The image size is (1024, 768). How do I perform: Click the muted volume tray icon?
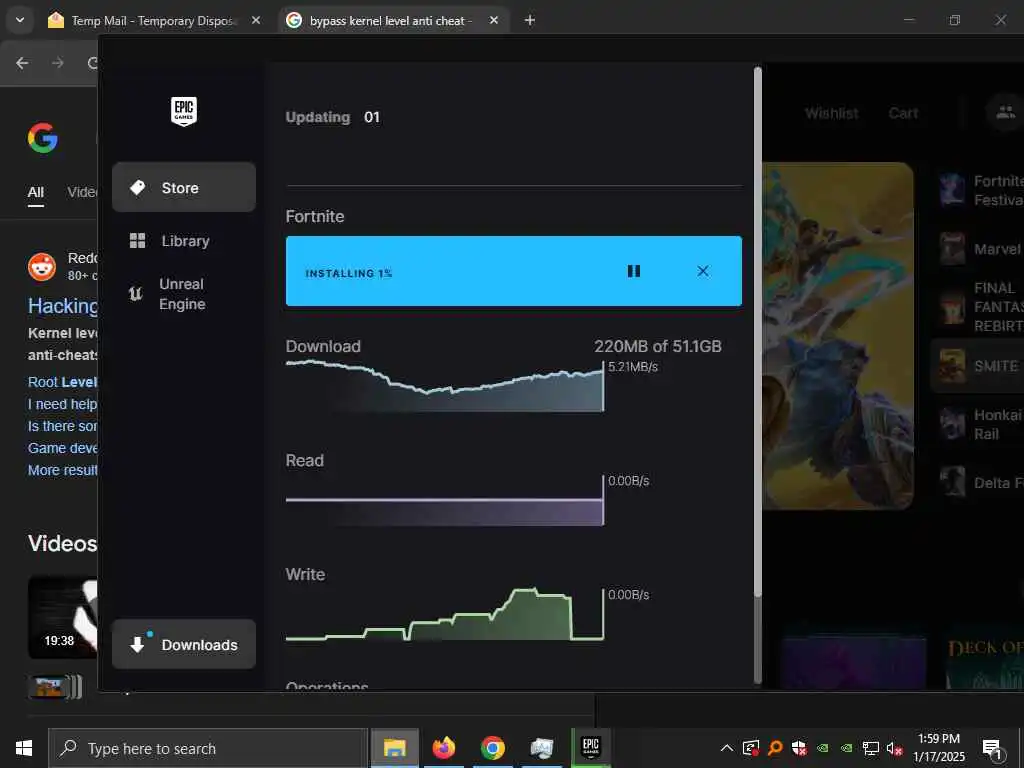[x=894, y=748]
